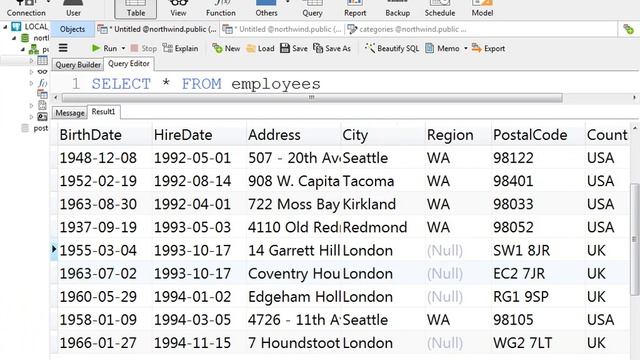Expand the Functions tree node
This screenshot has height=360, width=640.
31,83
